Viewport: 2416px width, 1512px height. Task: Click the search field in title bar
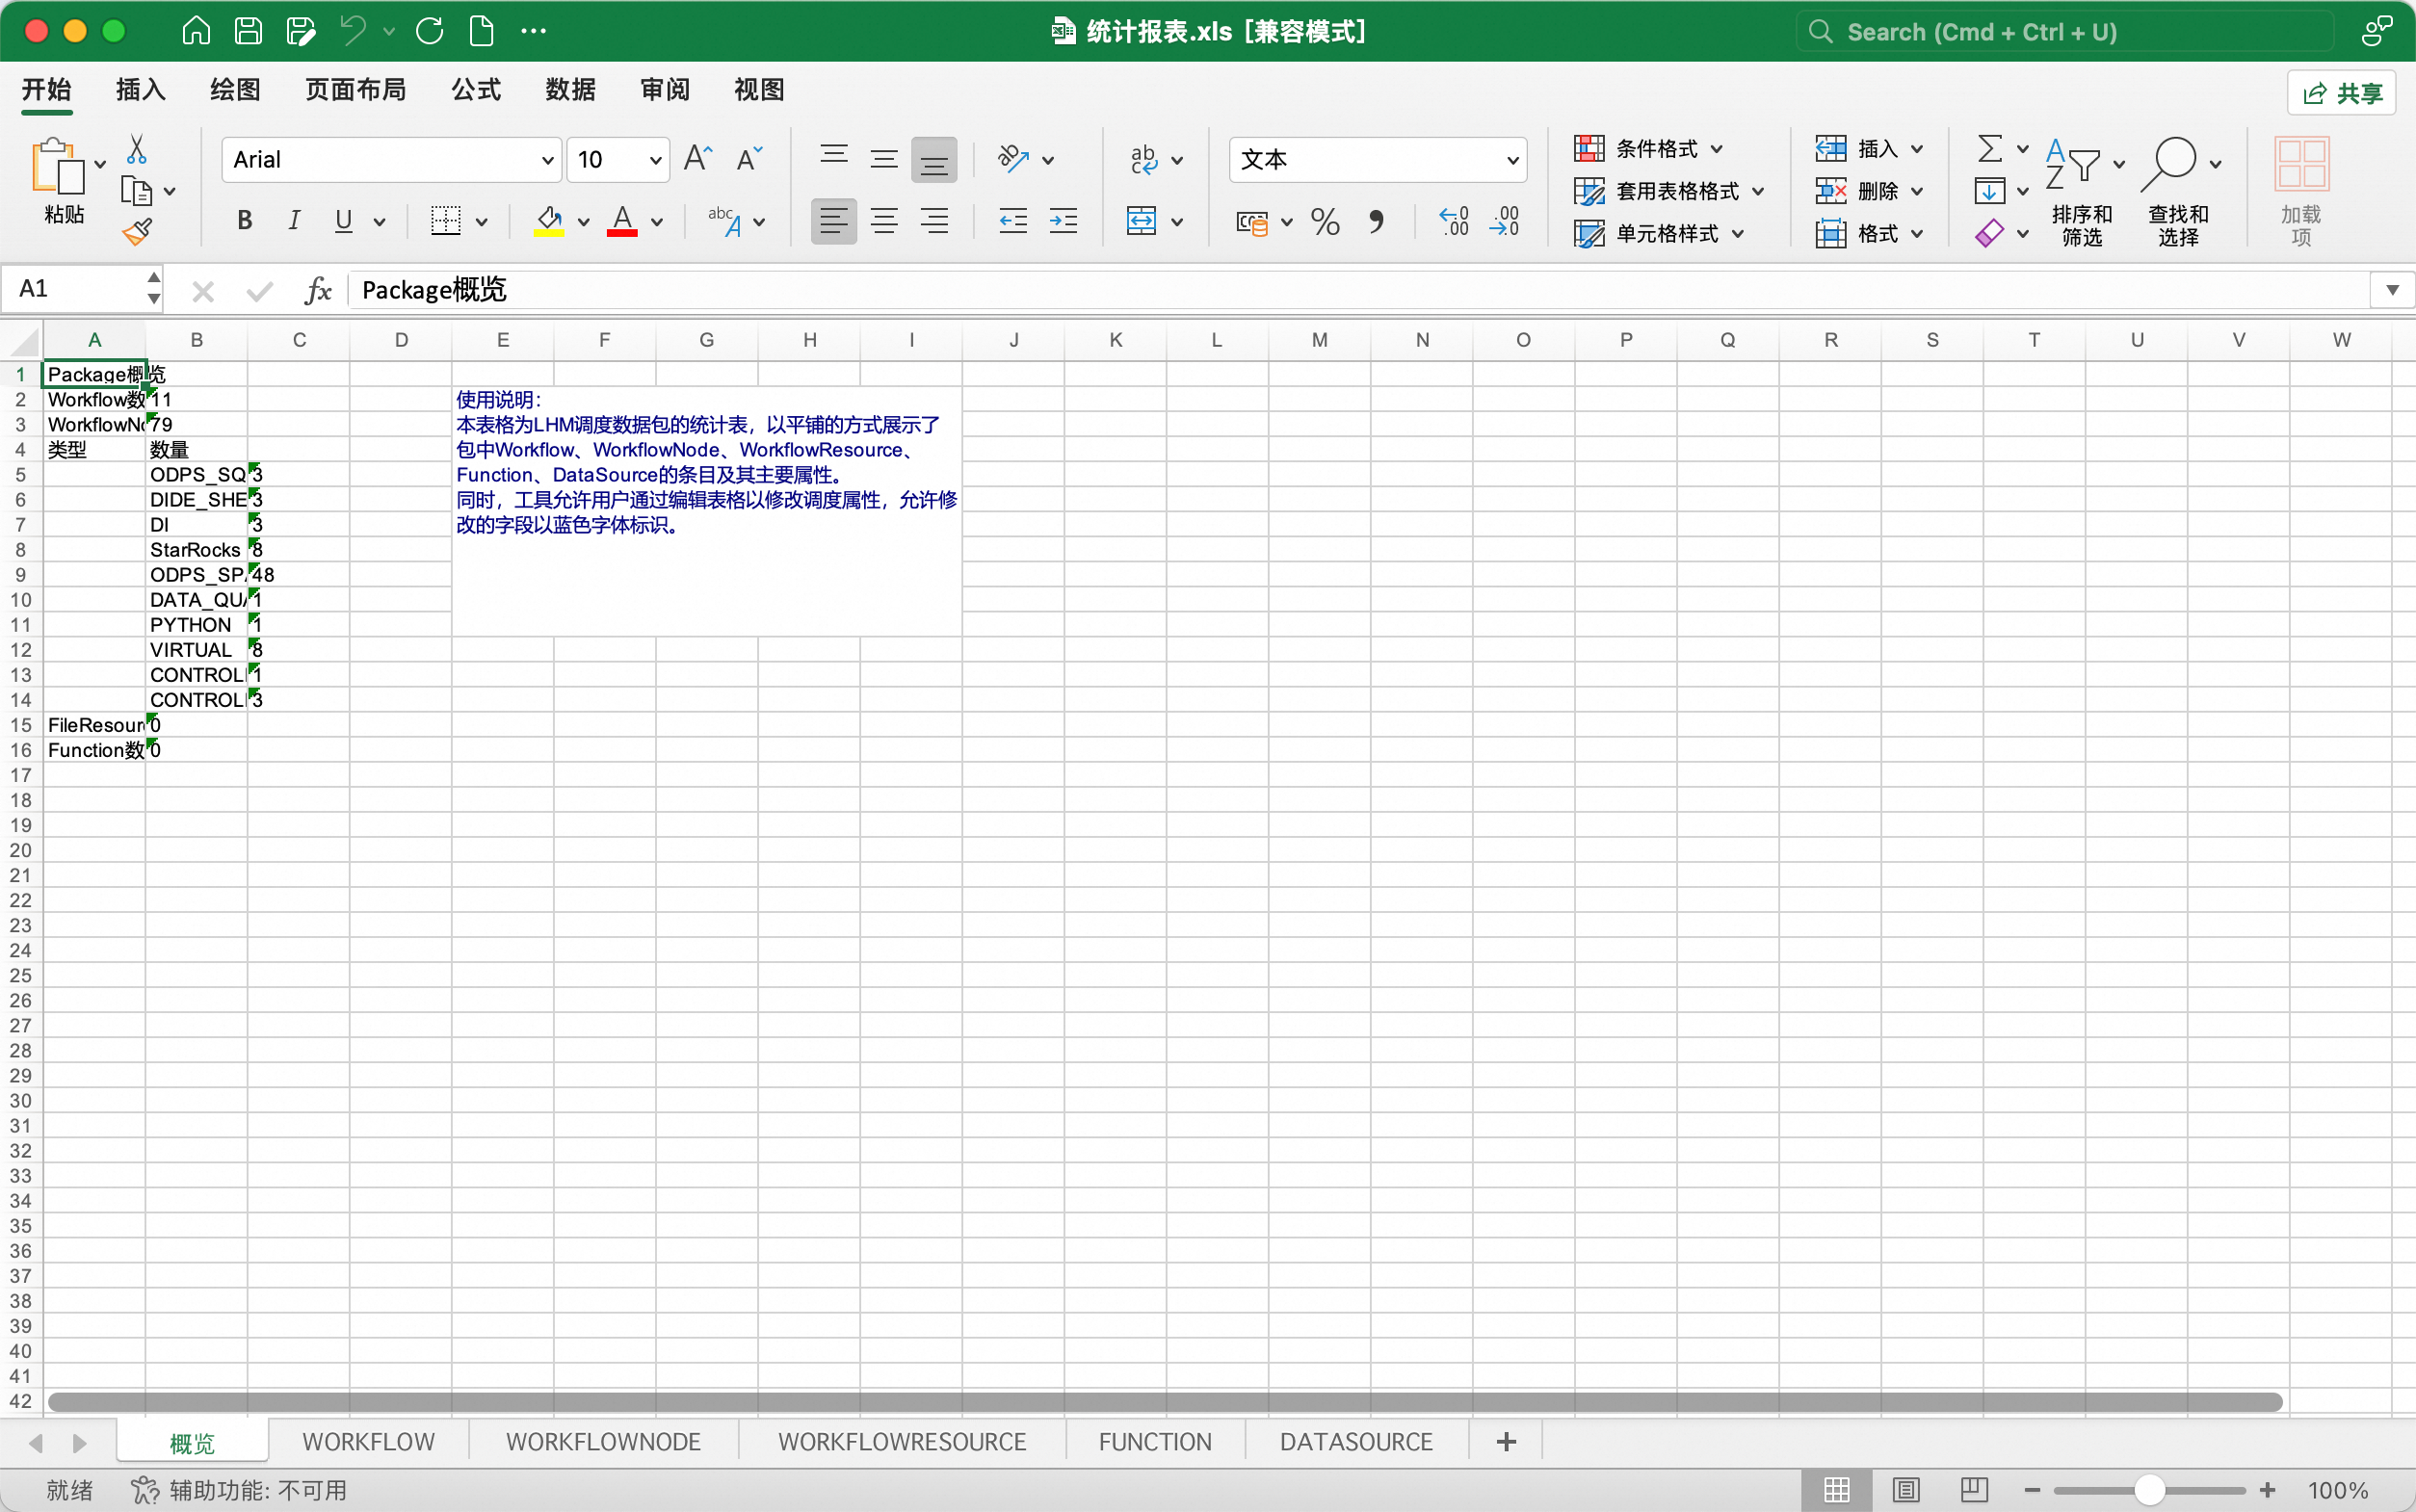click(2065, 32)
